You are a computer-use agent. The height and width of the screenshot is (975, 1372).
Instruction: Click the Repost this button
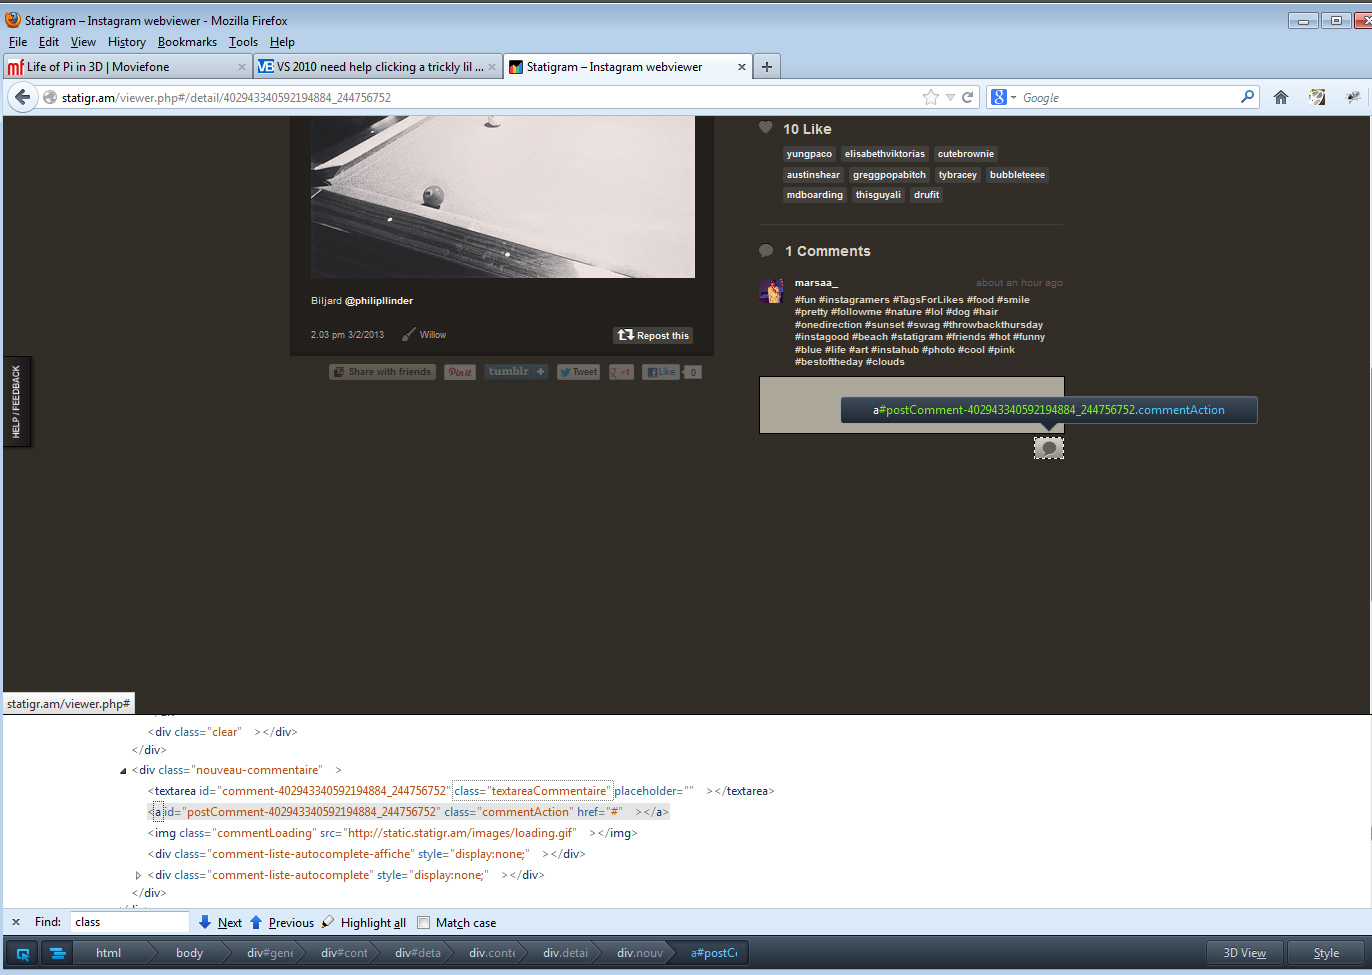click(x=653, y=335)
